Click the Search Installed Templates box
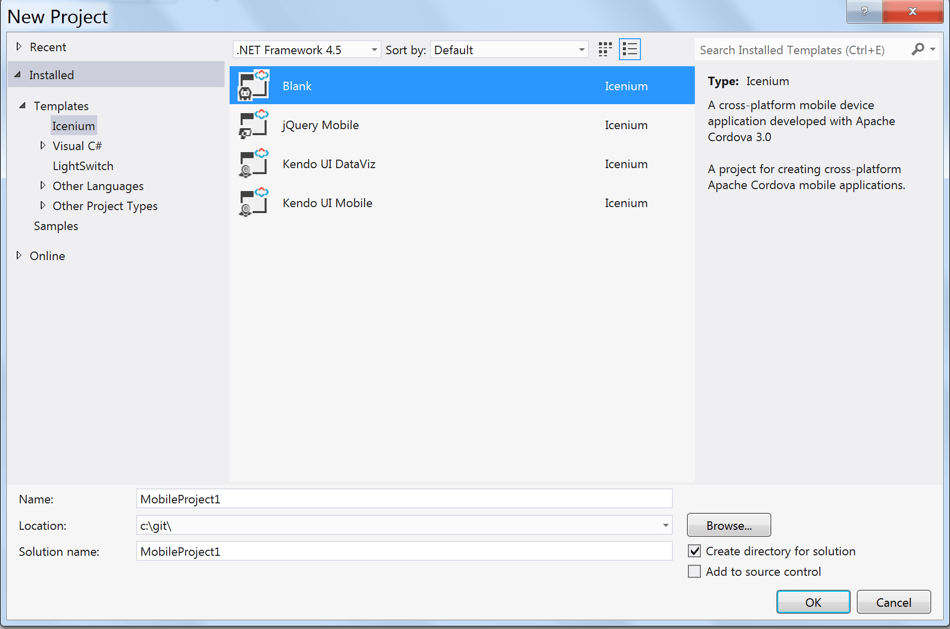 click(x=803, y=50)
